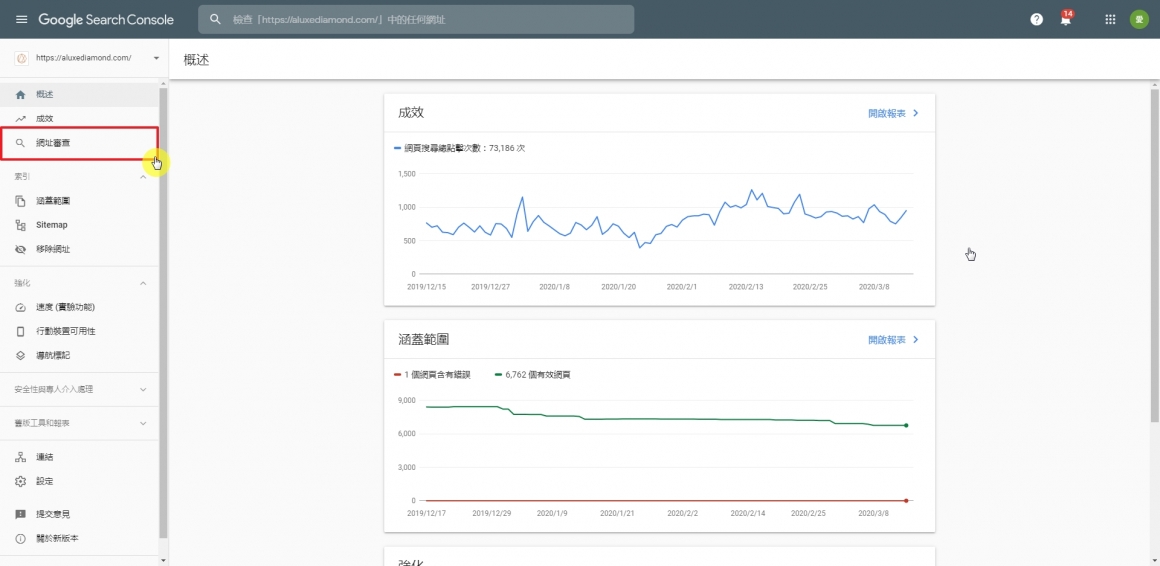The image size is (1160, 566).
Task: Click the 6,762 個有效網頁 legend
Action: point(533,374)
